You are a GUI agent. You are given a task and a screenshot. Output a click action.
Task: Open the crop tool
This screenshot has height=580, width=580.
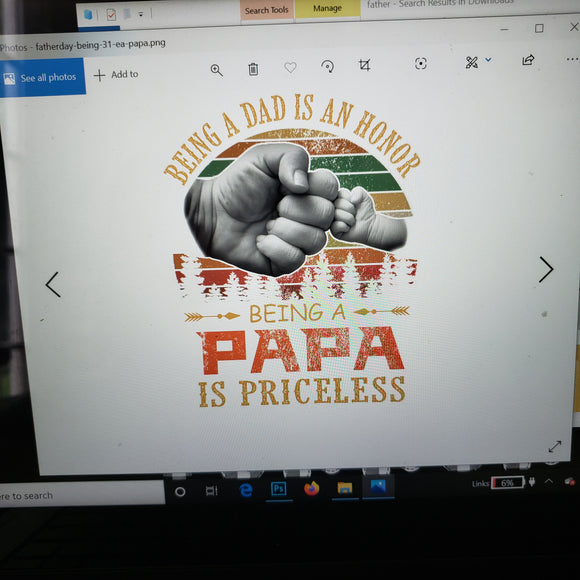click(x=364, y=65)
